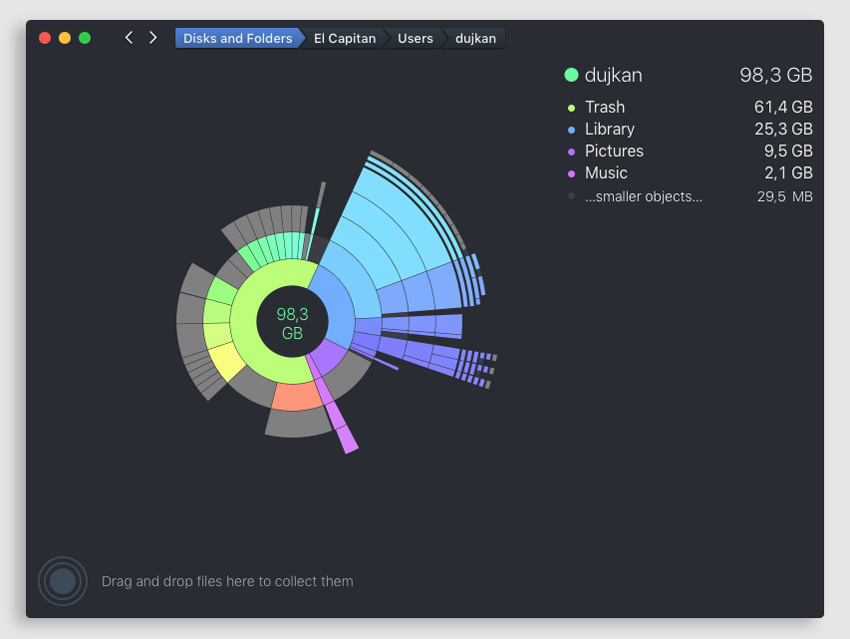
Task: Click the green dot beside dujkan title
Action: click(x=572, y=75)
